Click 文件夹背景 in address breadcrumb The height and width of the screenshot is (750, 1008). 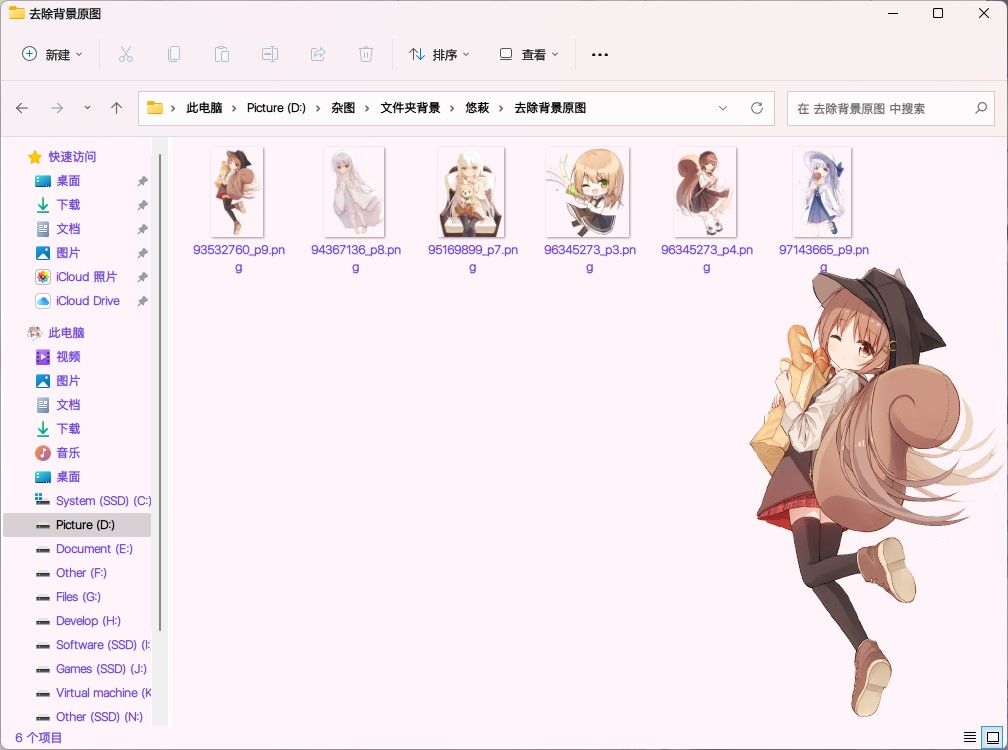click(x=410, y=108)
